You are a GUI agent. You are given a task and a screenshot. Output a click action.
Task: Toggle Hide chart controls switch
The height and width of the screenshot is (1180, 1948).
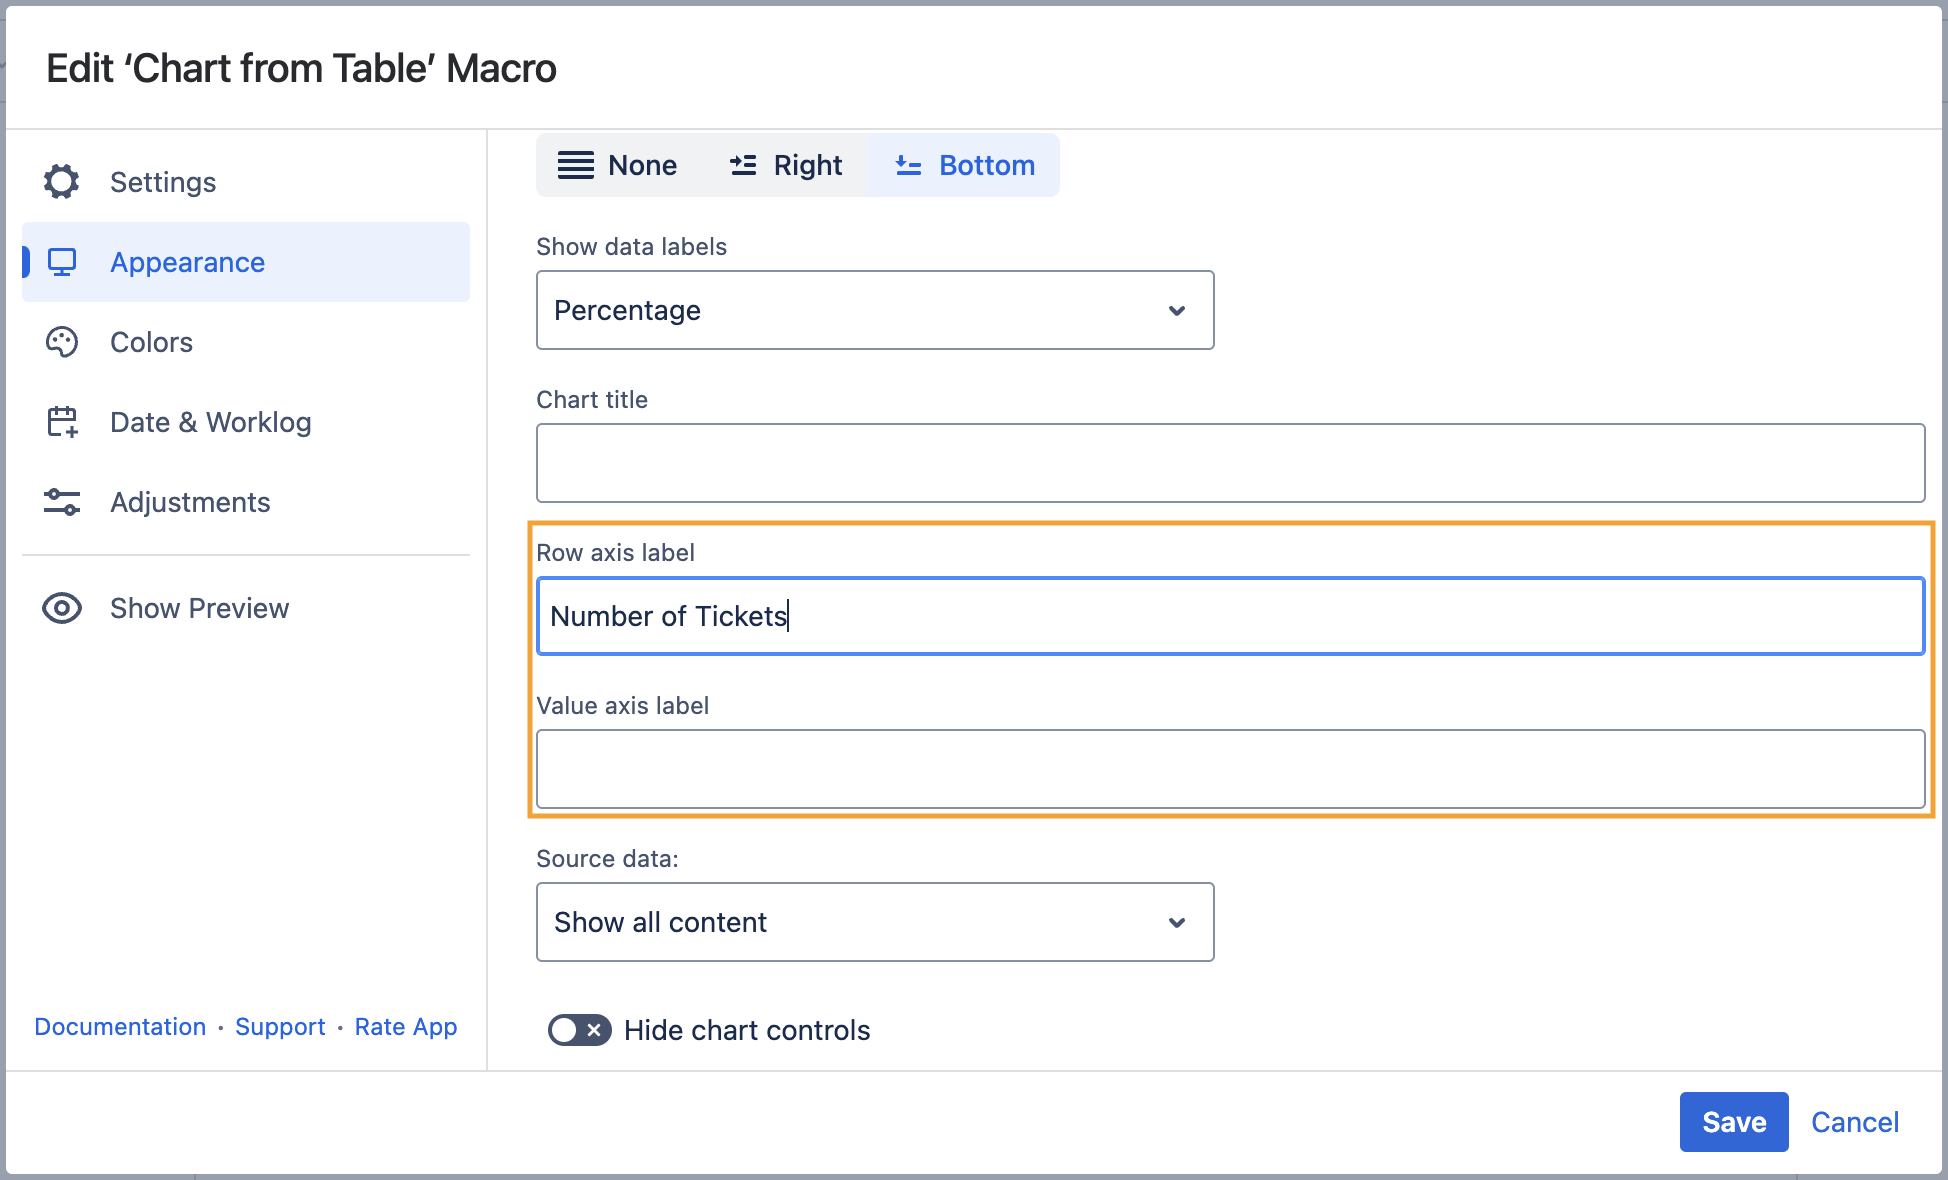579,1030
